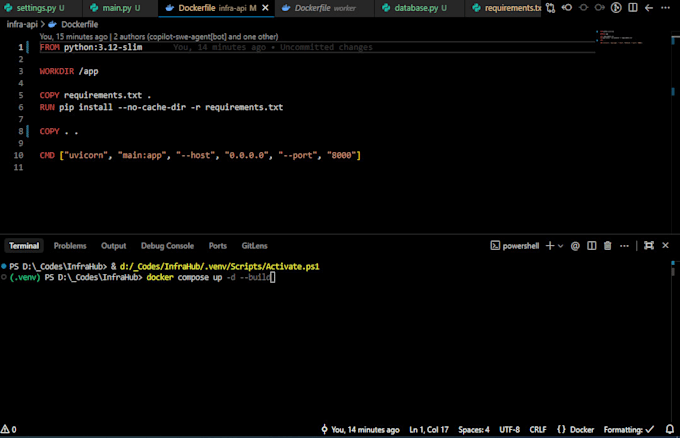Viewport: 680px width, 438px height.
Task: Maximize the terminal panel size
Action: (x=649, y=245)
